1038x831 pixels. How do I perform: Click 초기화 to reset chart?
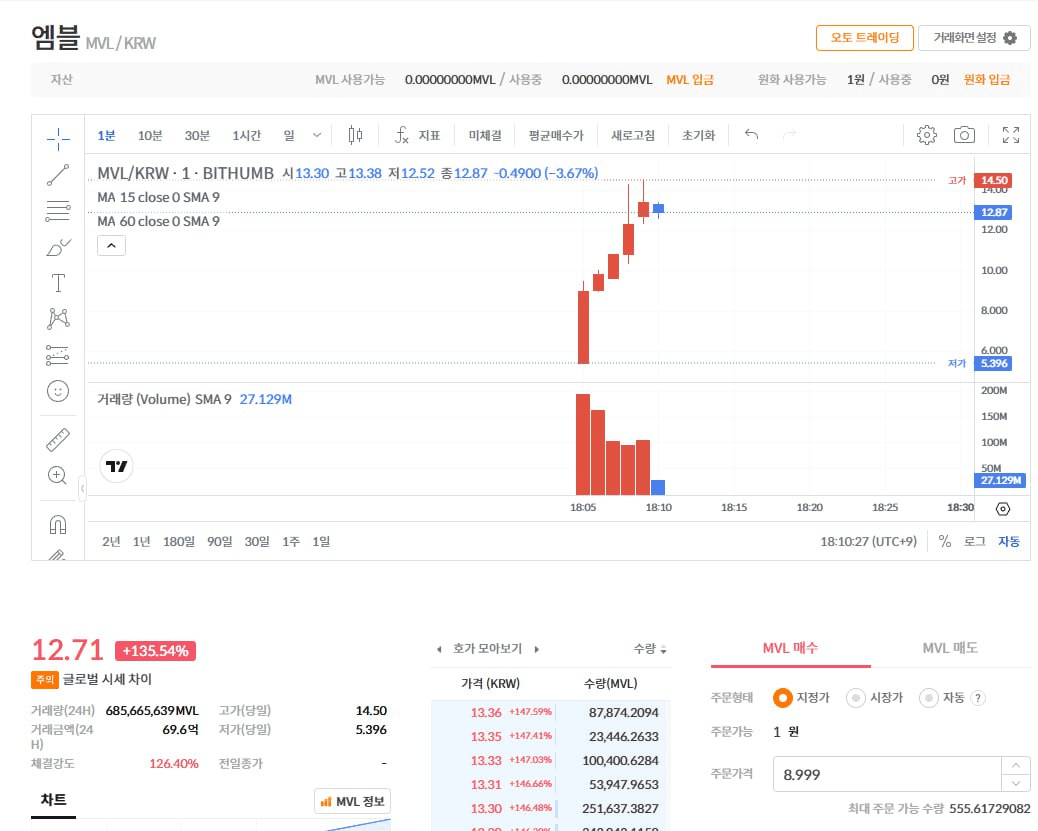point(698,135)
